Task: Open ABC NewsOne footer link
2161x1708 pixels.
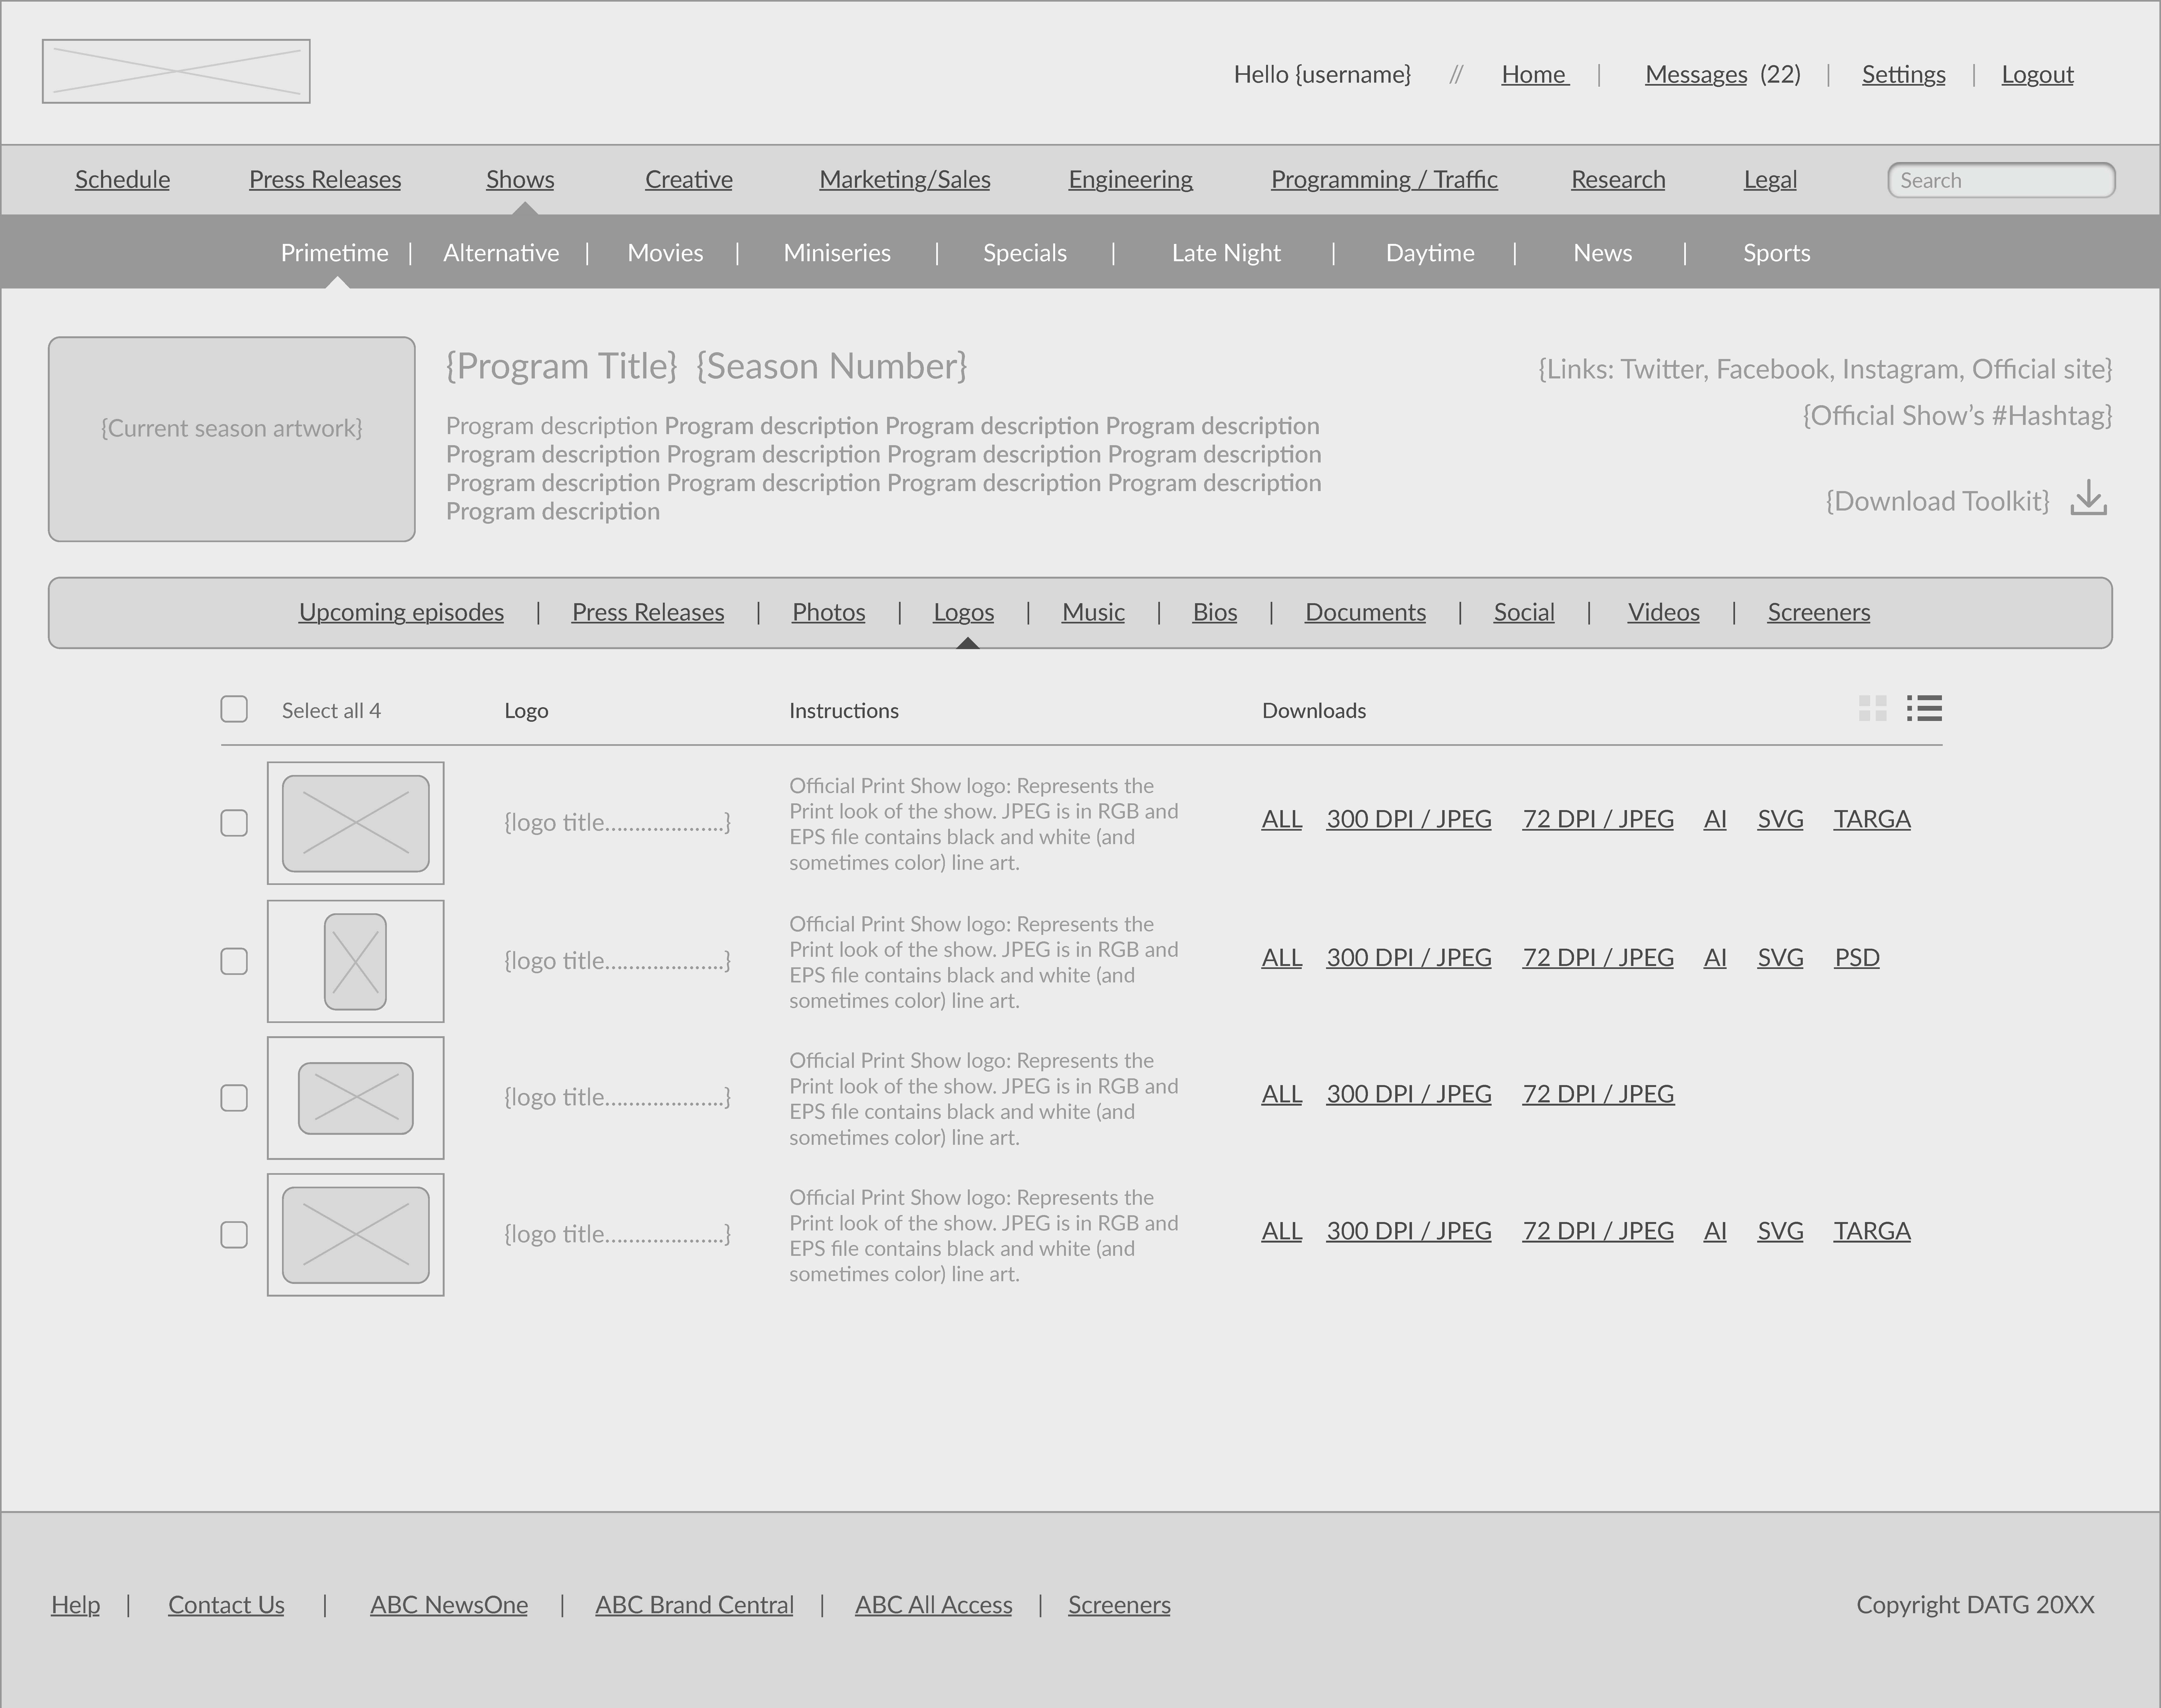Action: coord(449,1605)
